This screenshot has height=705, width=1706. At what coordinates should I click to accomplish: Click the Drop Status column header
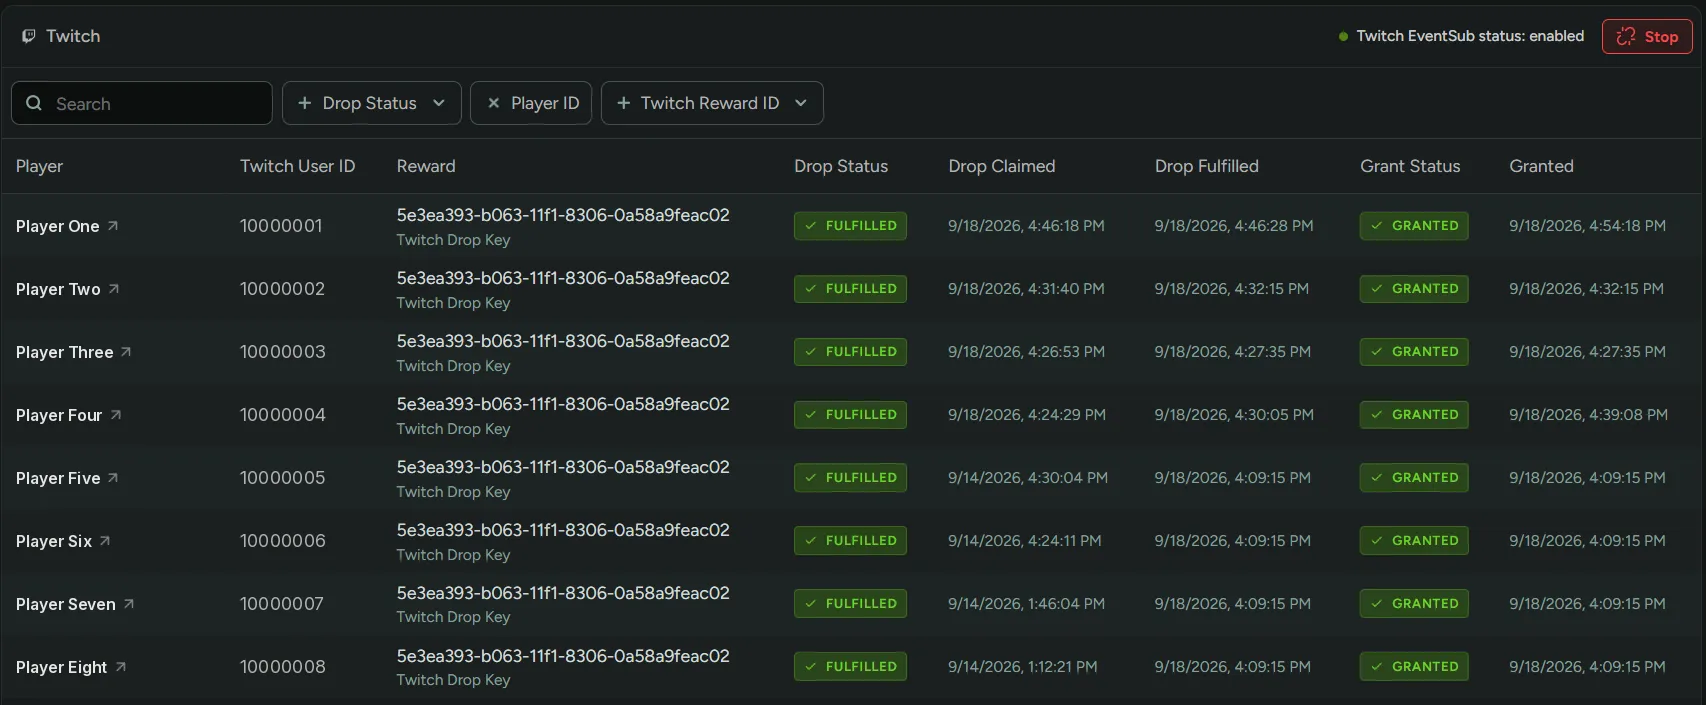(841, 166)
